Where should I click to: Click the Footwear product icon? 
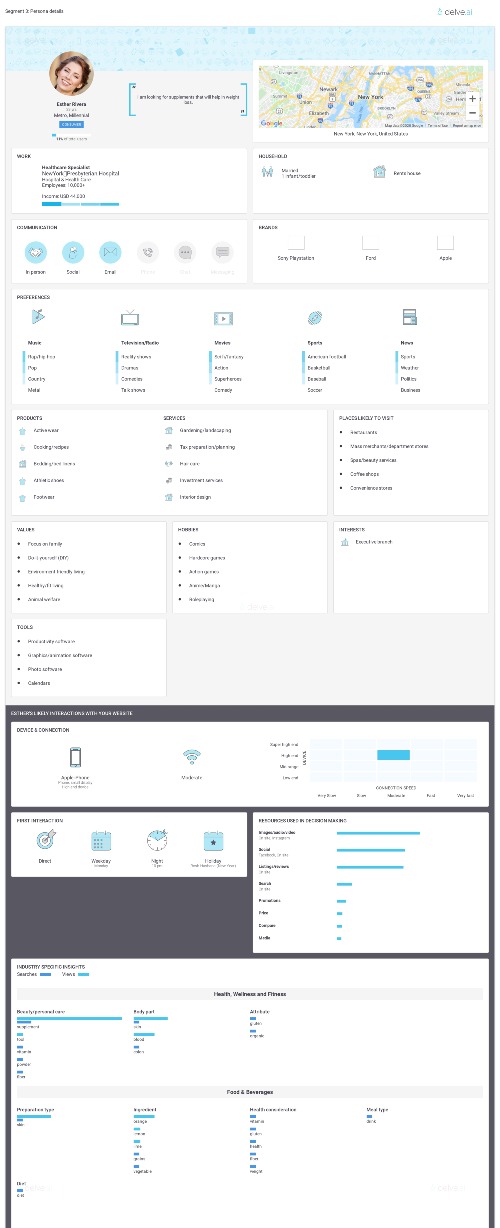click(22, 496)
